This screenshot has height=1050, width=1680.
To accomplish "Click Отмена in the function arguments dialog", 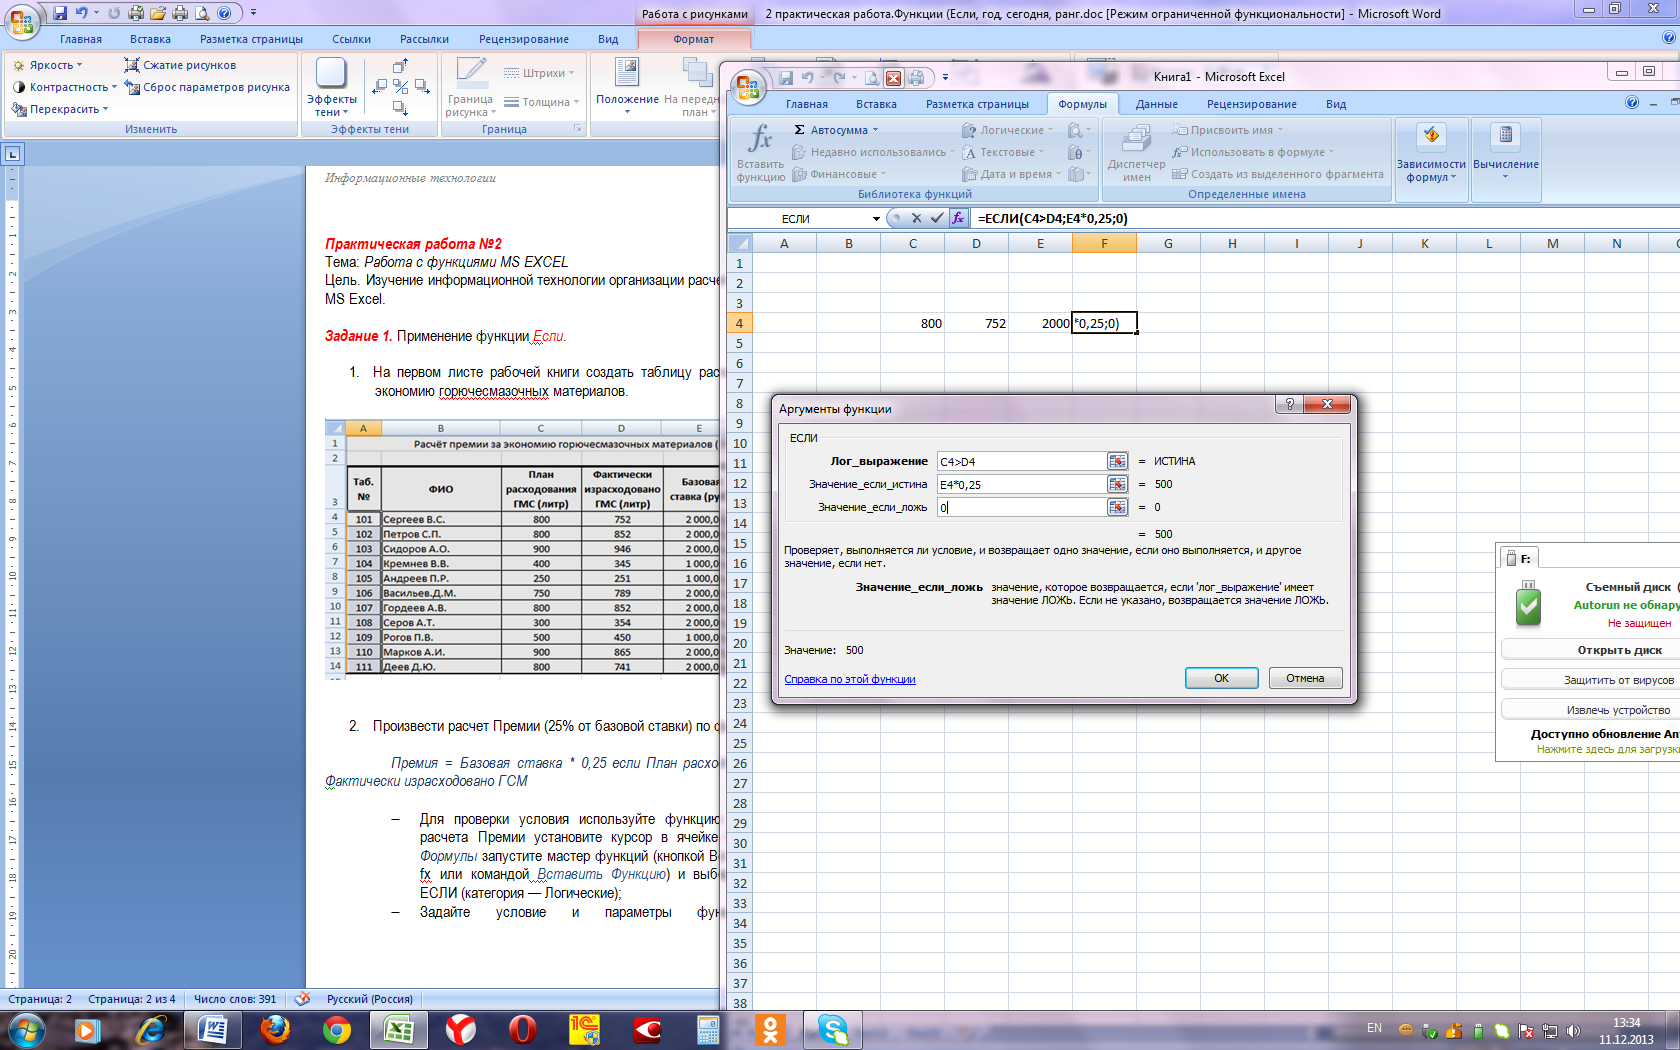I will [1305, 678].
